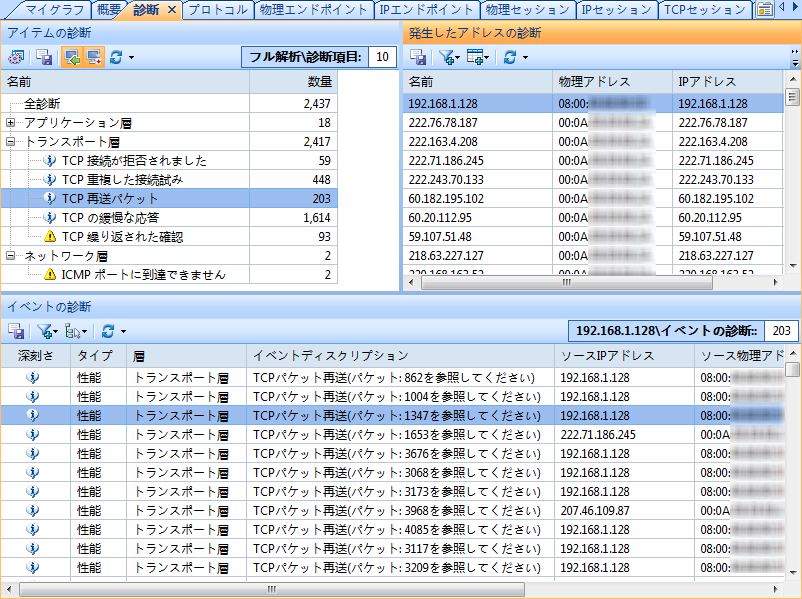Screen dimensions: 802x599
Task: Collapse the トランスポート層 tree node
Action: (x=11, y=142)
